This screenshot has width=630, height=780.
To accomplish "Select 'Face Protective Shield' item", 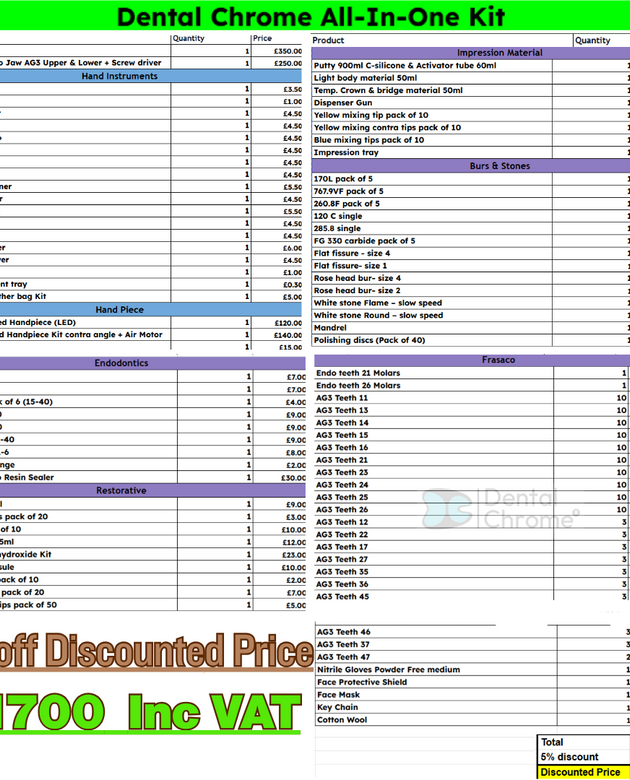I will point(362,682).
